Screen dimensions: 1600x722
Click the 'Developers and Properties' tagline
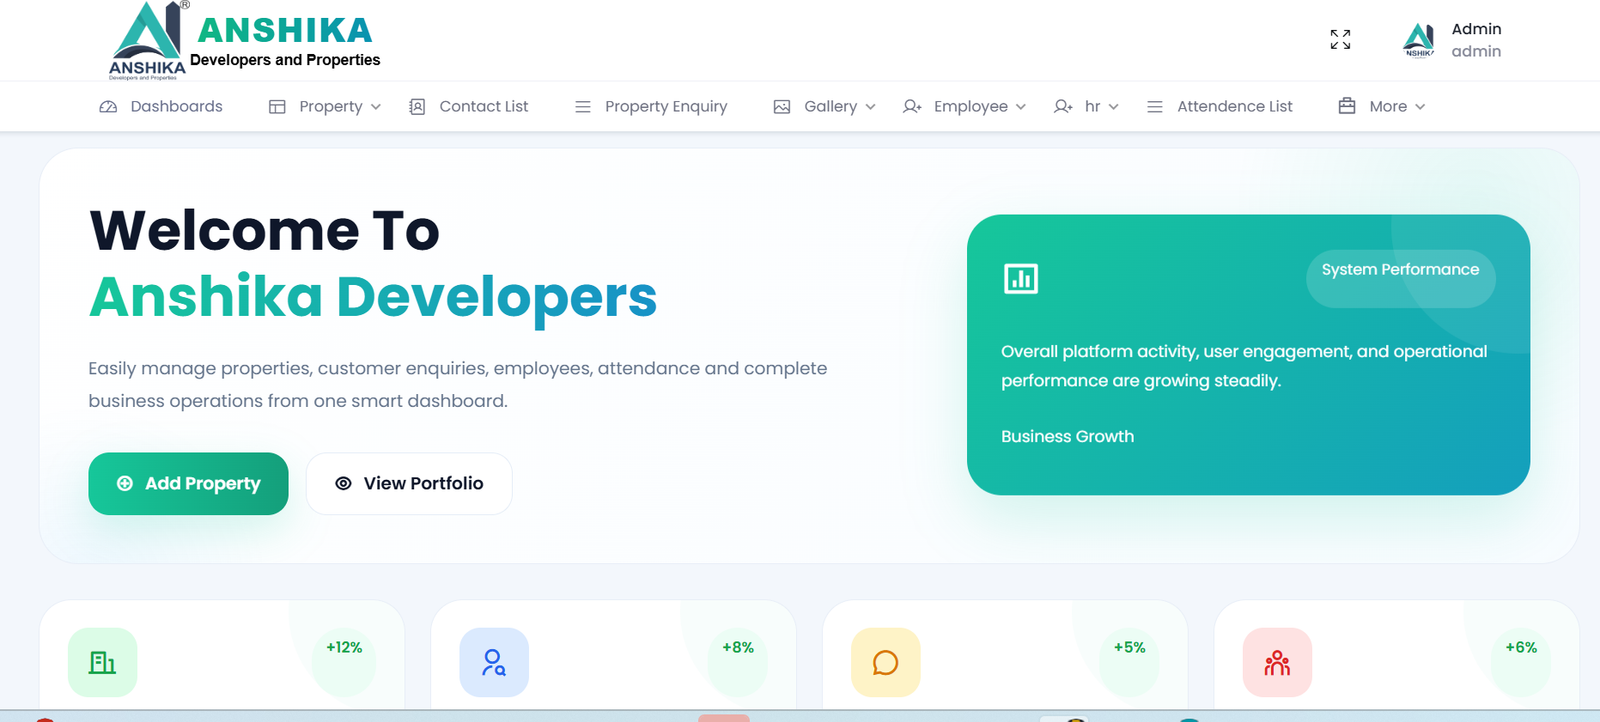point(285,60)
